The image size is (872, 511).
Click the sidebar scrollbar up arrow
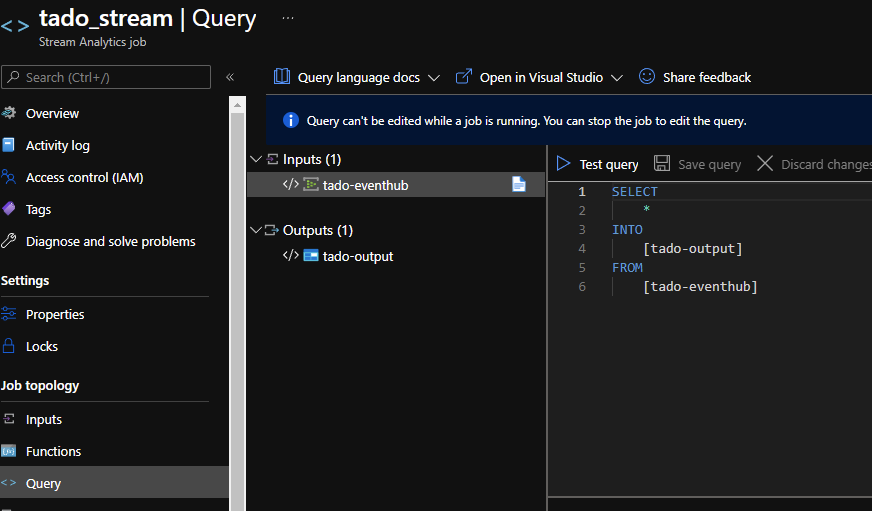click(237, 105)
